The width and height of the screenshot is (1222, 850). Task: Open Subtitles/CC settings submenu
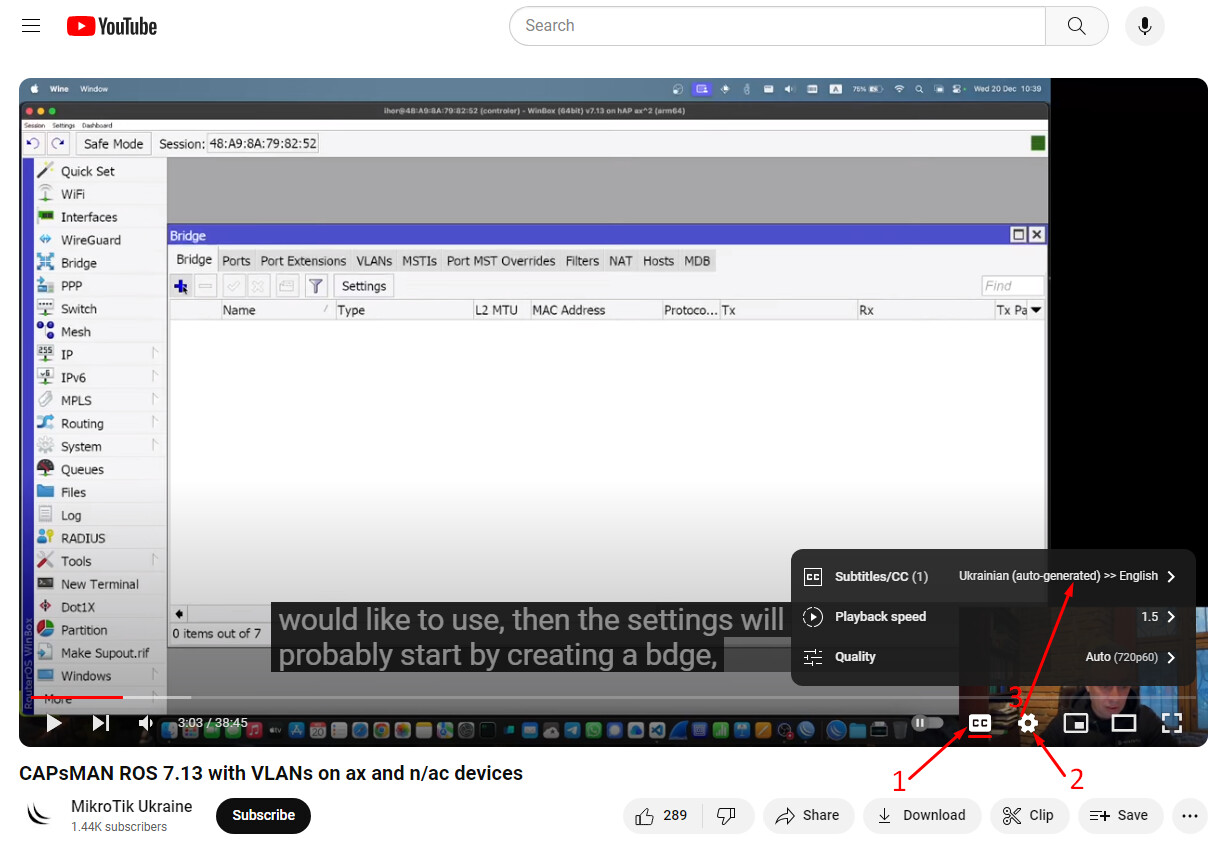(992, 576)
